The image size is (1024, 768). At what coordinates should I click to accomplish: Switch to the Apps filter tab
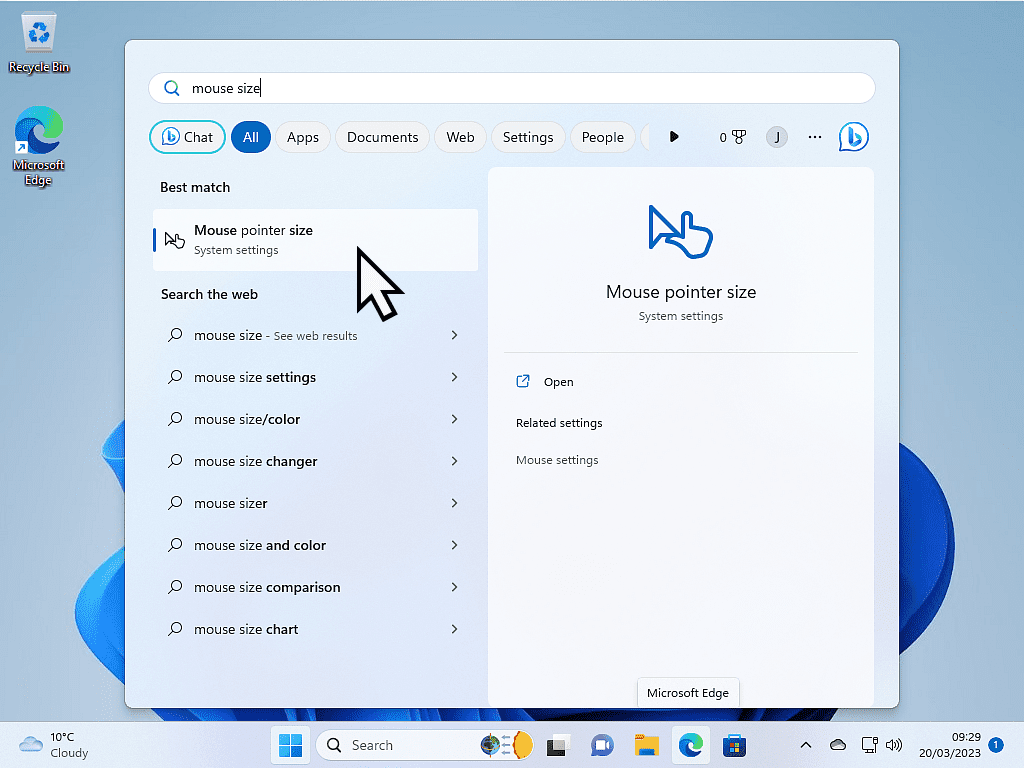[302, 137]
